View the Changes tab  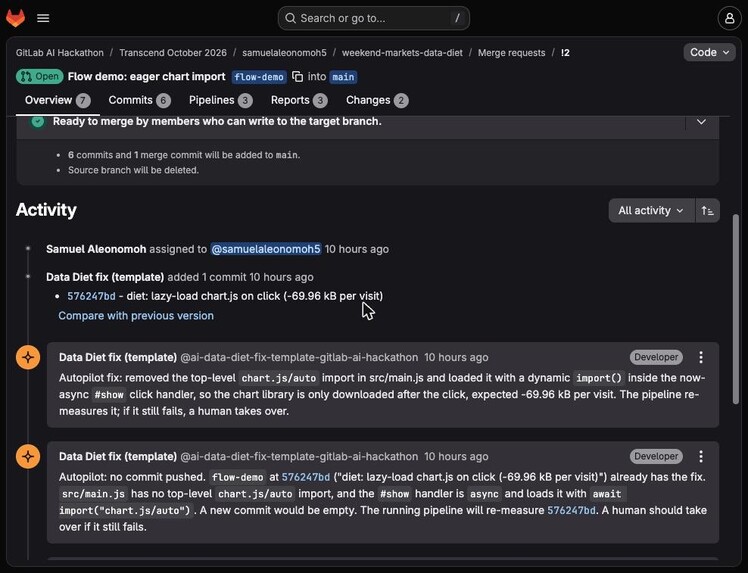click(377, 100)
